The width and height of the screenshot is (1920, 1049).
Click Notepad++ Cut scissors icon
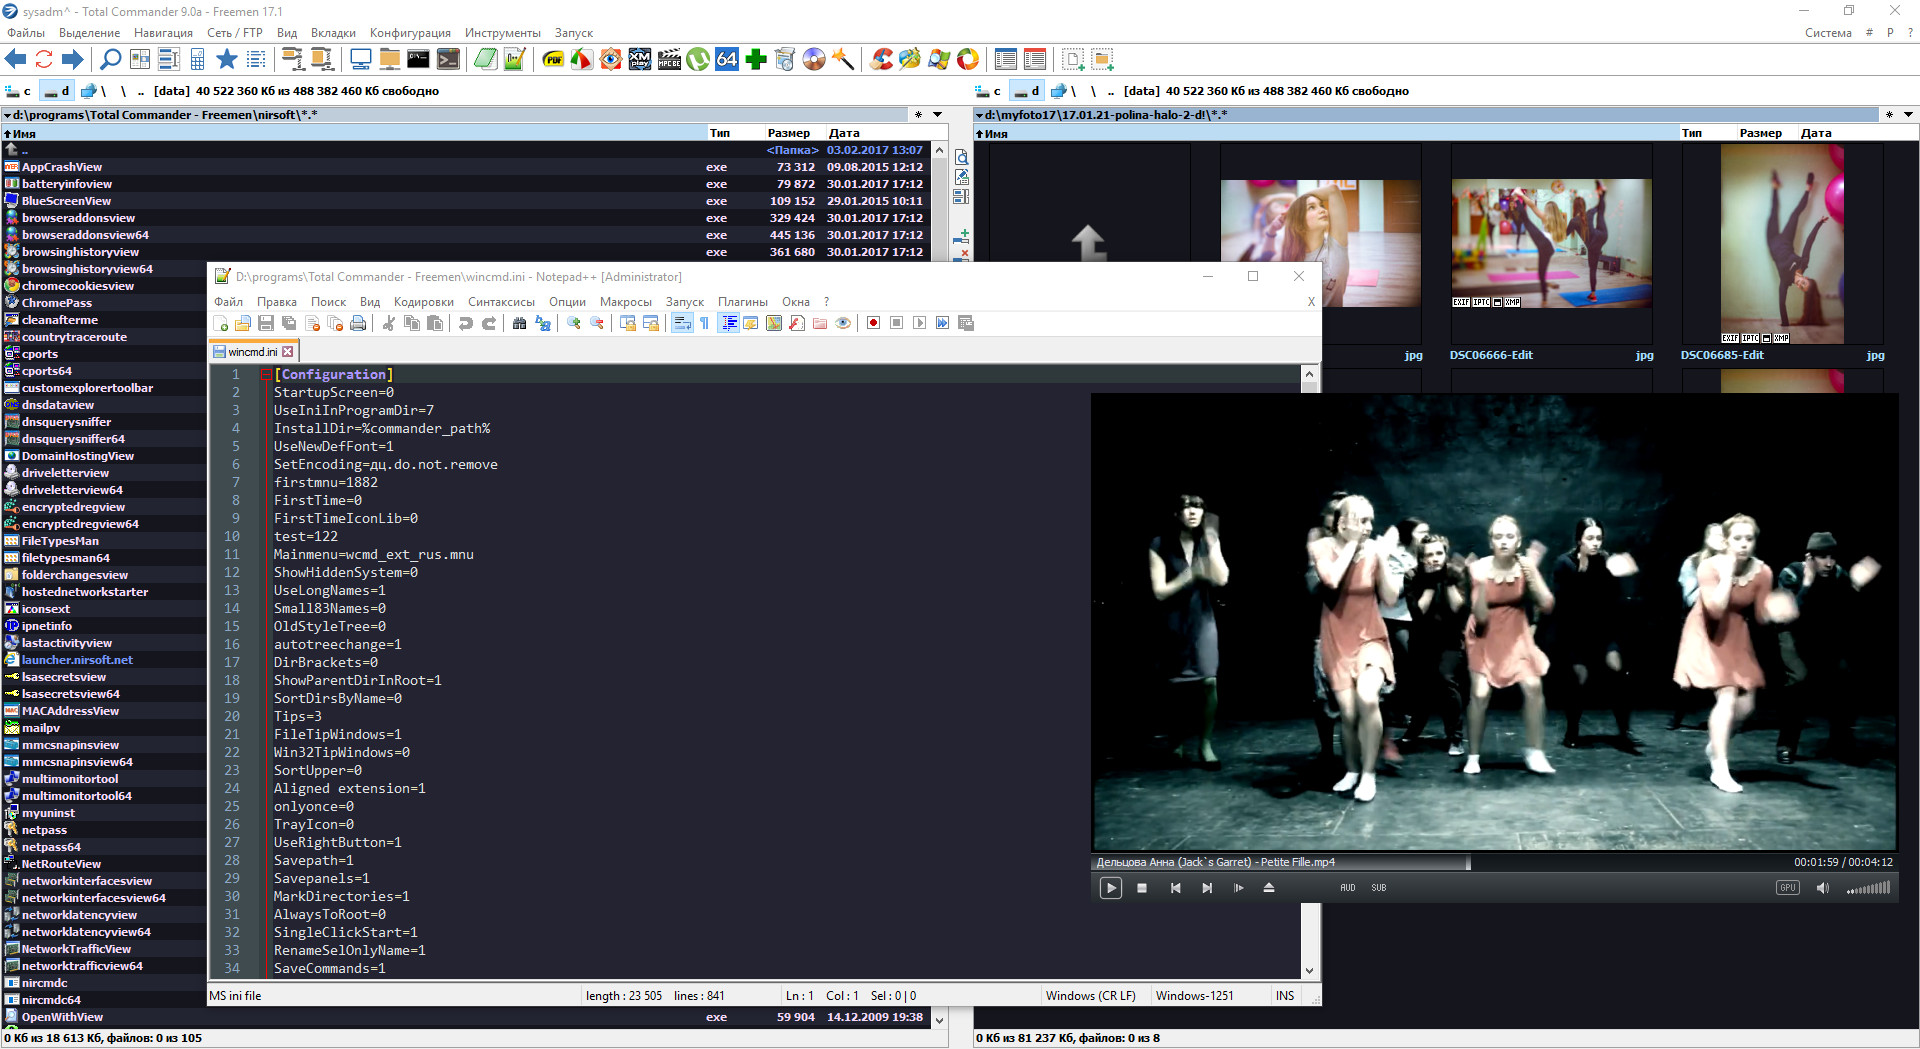(389, 323)
